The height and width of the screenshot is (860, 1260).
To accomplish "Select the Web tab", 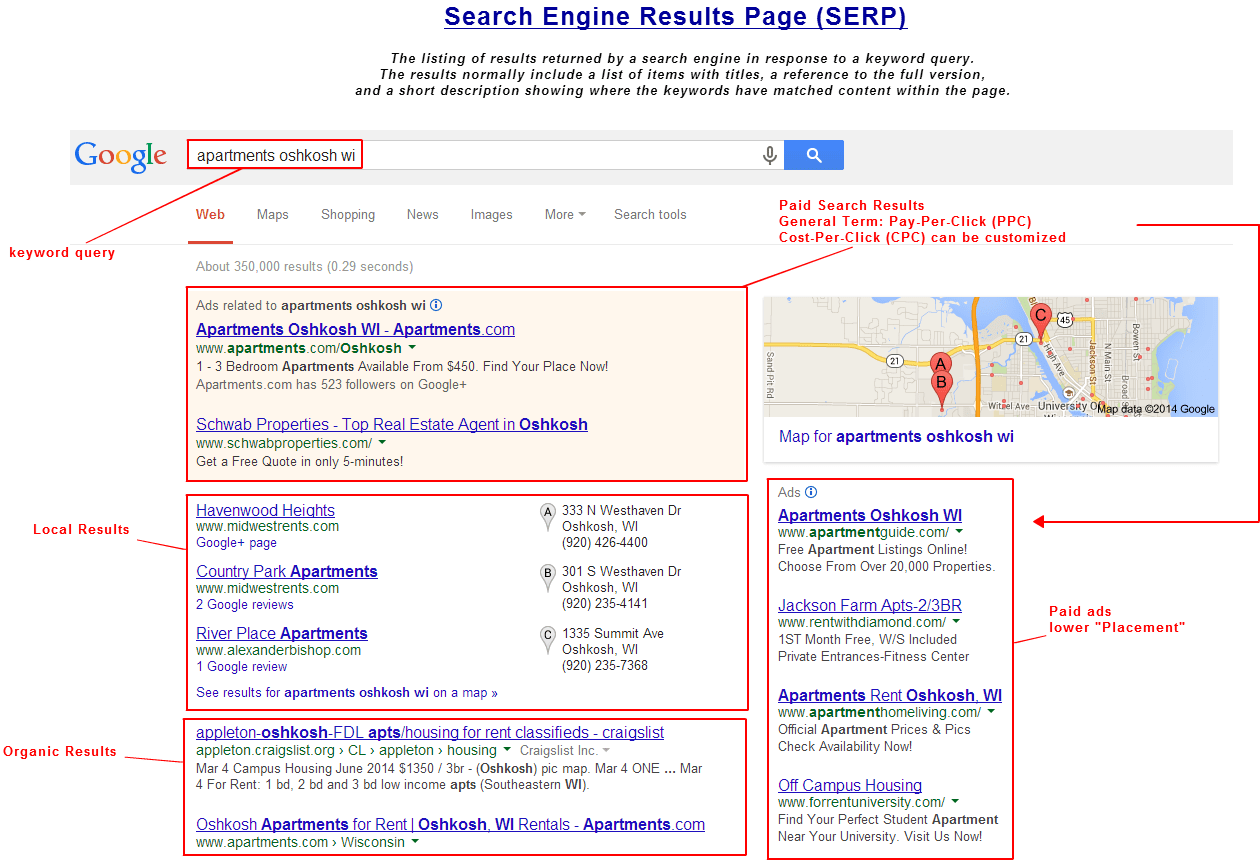I will [x=210, y=214].
